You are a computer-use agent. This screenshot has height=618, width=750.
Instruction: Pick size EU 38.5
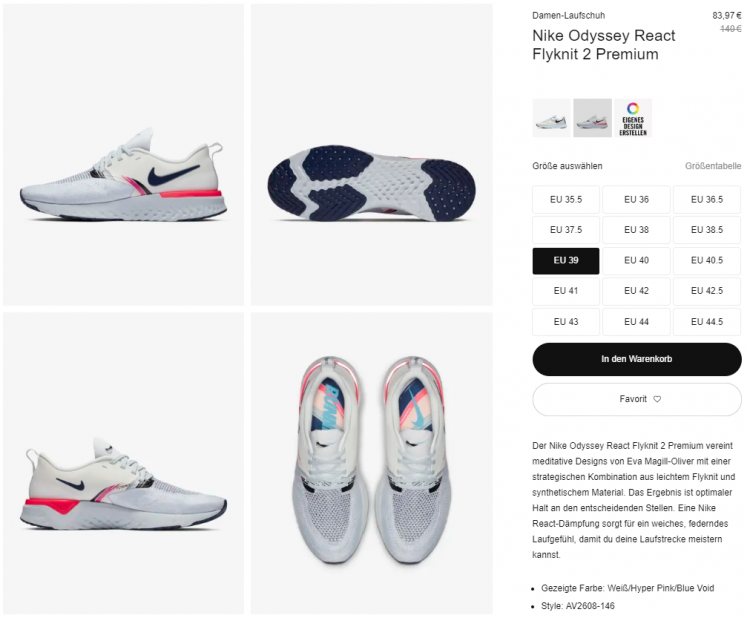point(707,230)
